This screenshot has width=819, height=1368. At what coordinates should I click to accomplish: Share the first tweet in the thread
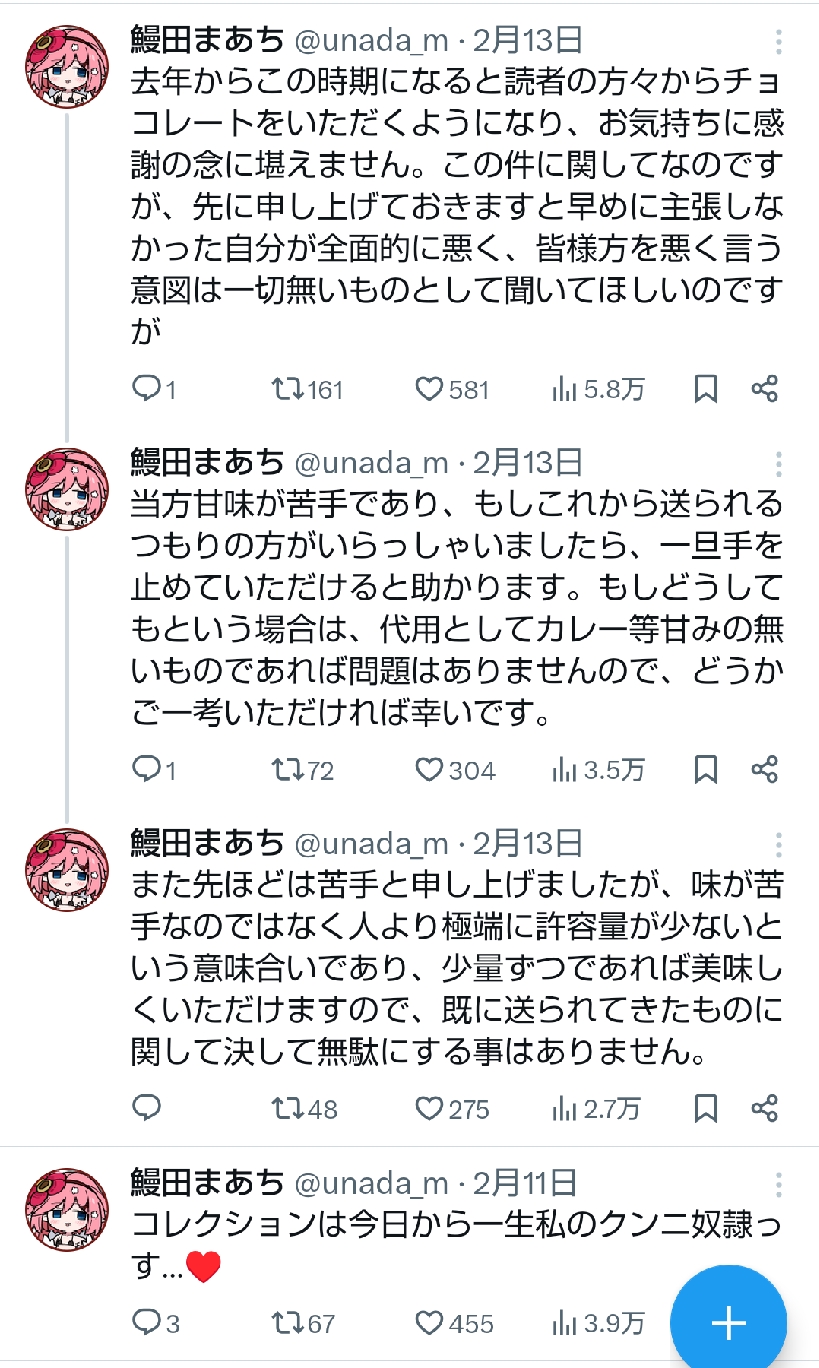pyautogui.click(x=765, y=389)
